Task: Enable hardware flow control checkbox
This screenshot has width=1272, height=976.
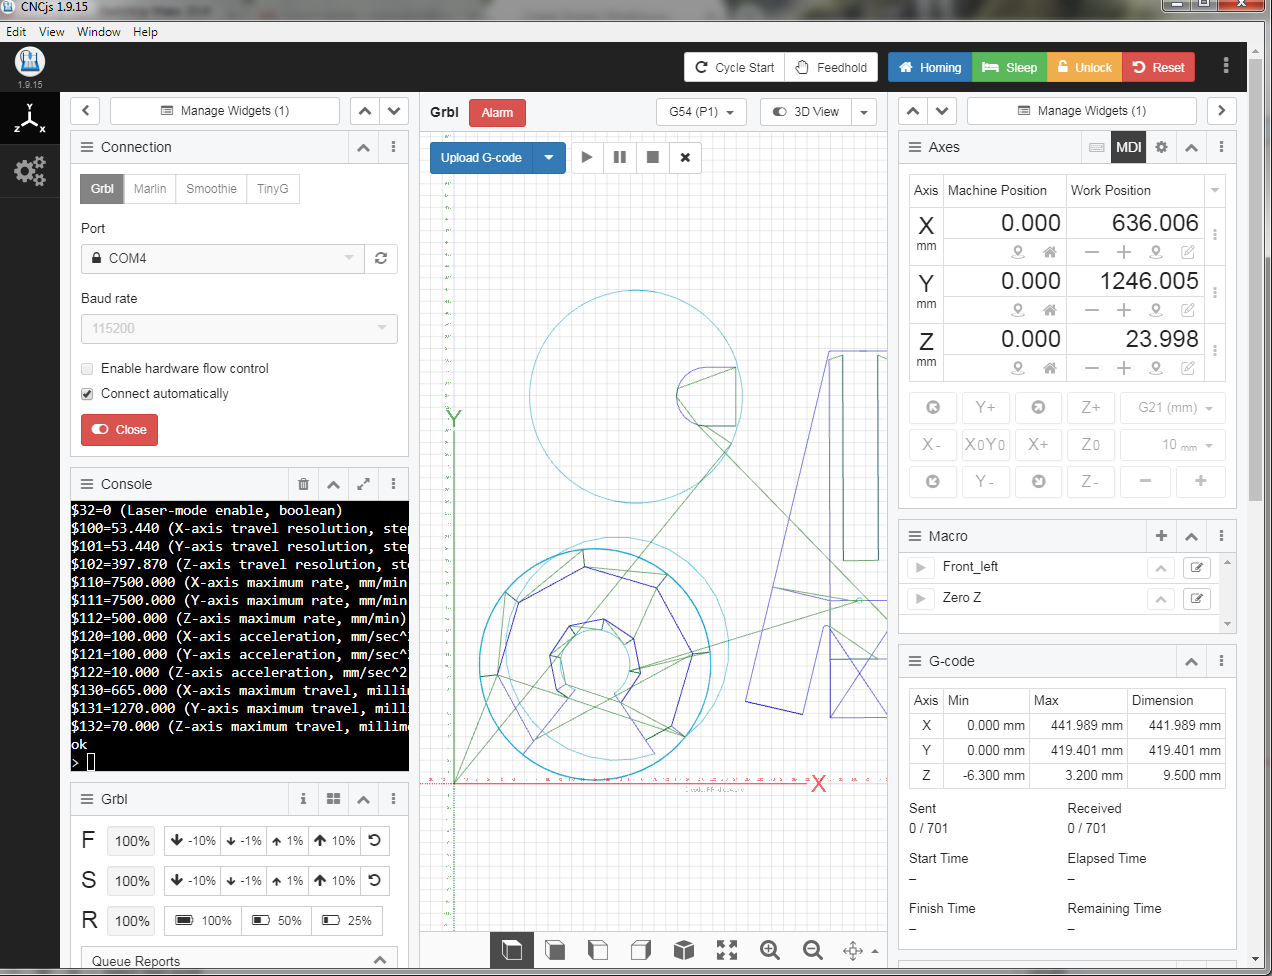Action: coord(88,369)
